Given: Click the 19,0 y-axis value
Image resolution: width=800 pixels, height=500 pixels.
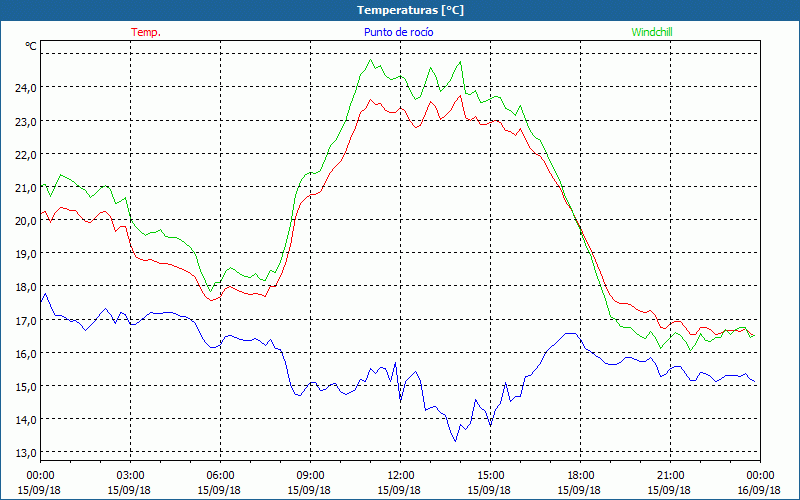Looking at the screenshot, I should pos(25,254).
